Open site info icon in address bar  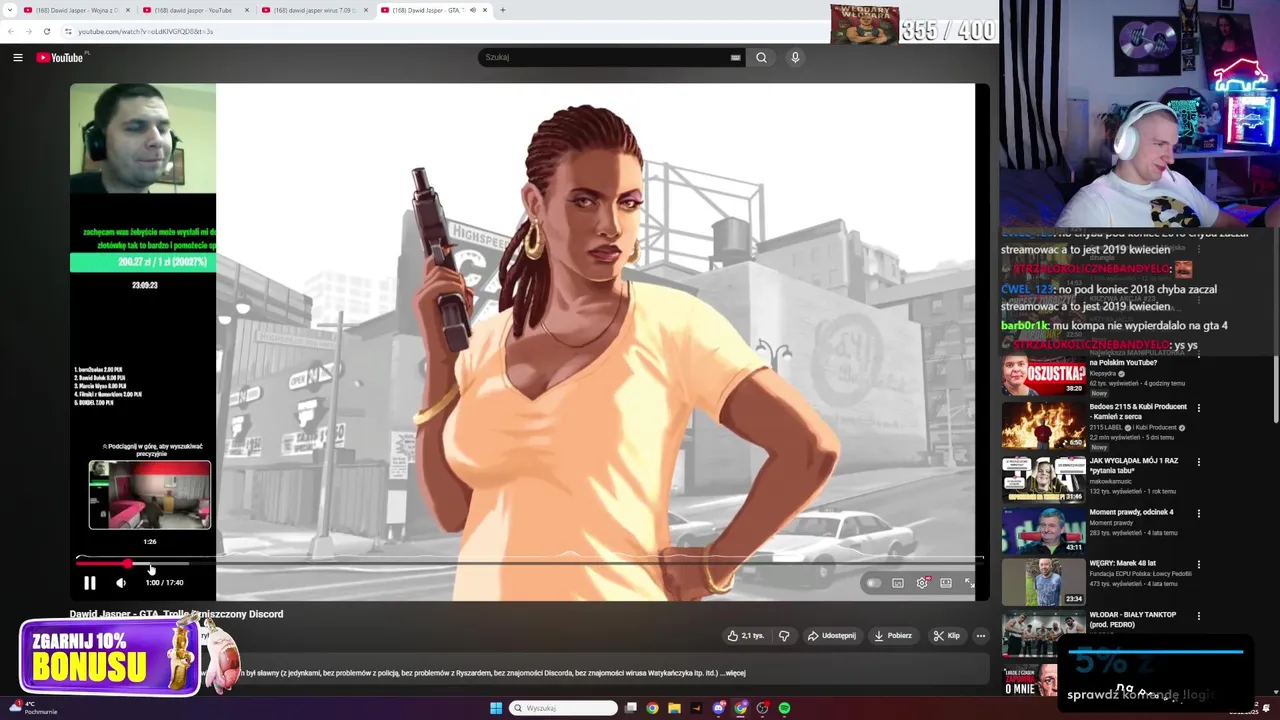(x=68, y=31)
